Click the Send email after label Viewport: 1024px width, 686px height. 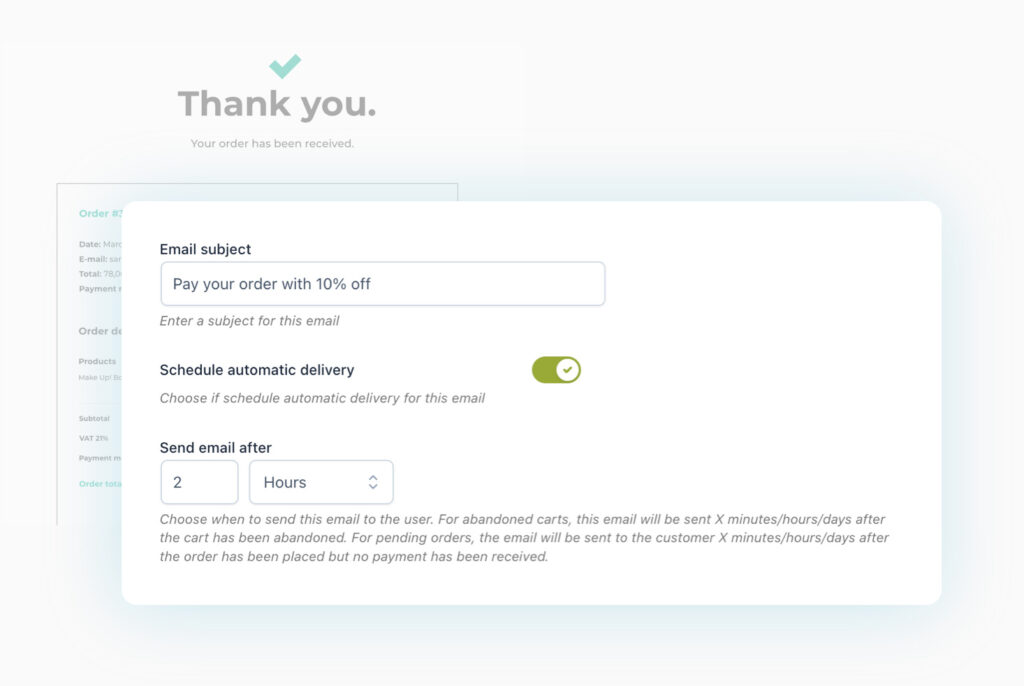[x=216, y=447]
